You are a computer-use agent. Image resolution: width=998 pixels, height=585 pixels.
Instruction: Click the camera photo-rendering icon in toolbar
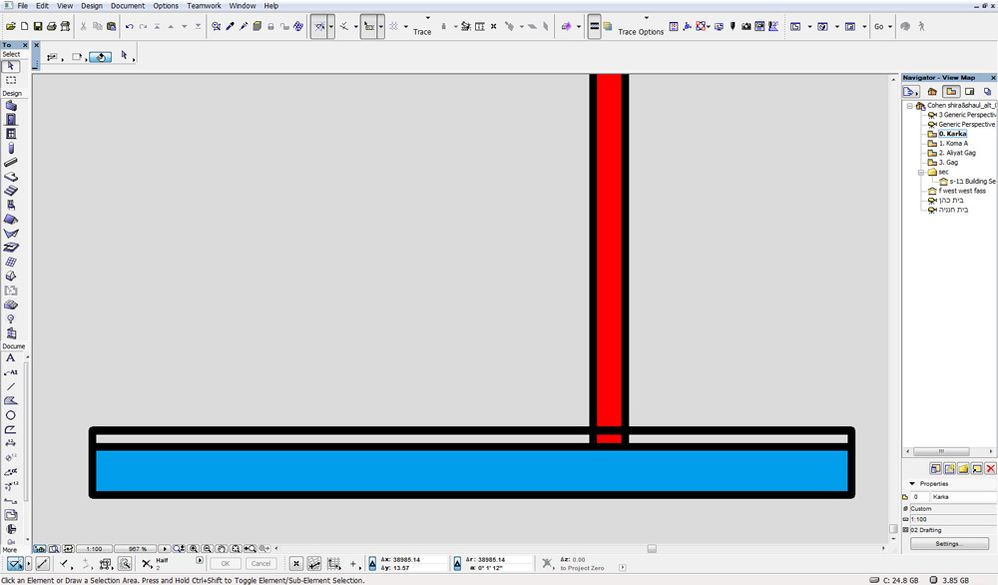tap(746, 26)
